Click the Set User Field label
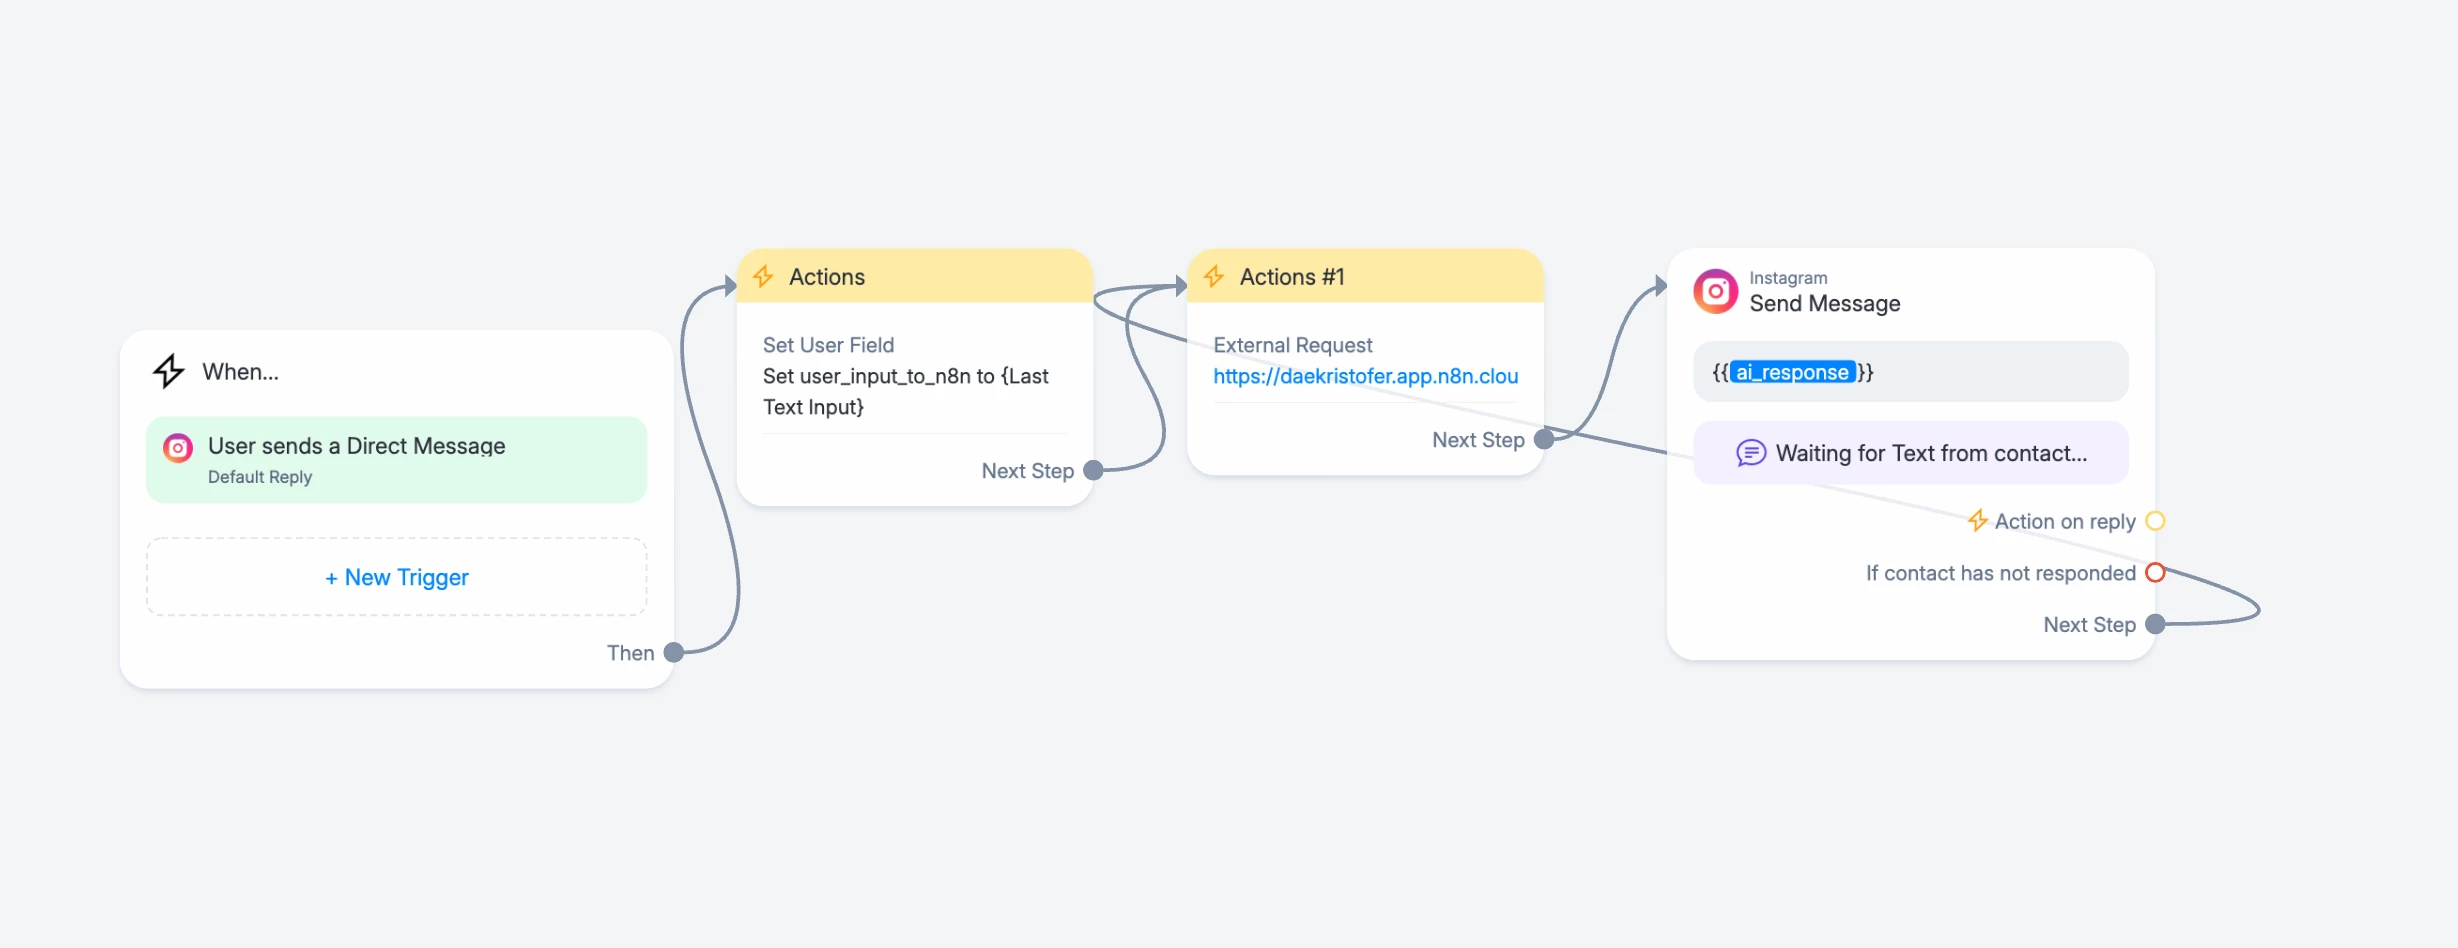 point(829,345)
